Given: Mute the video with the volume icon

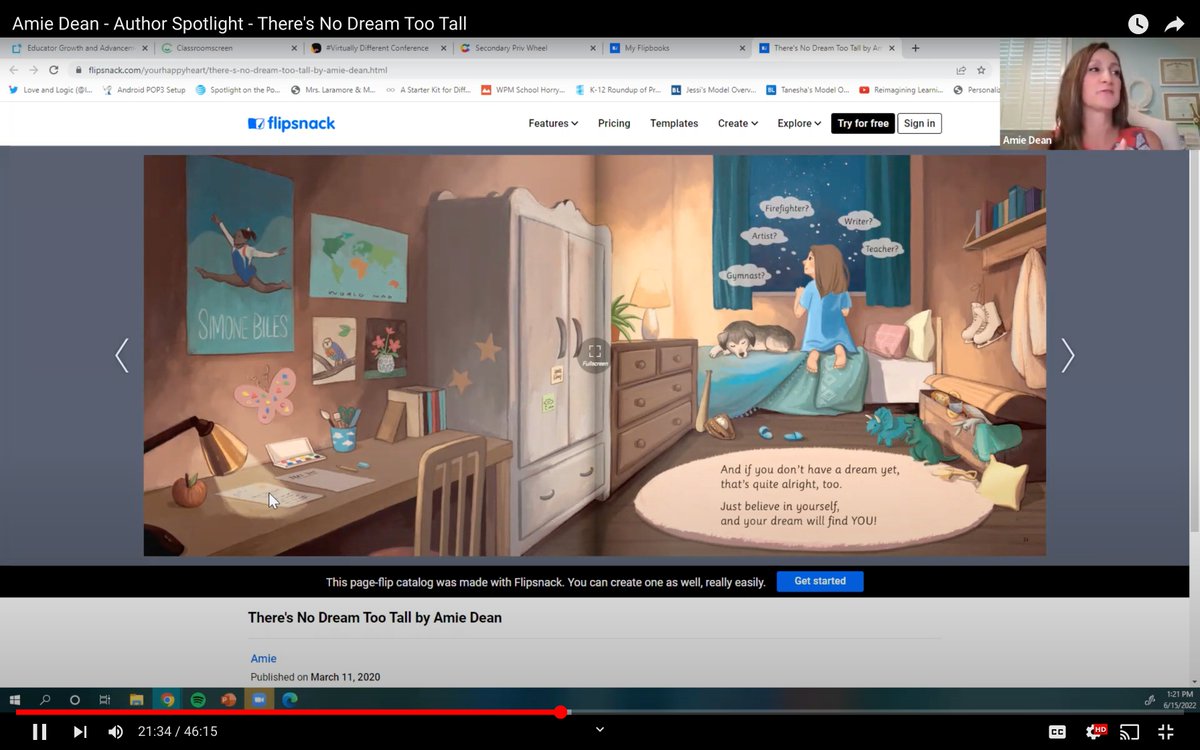Looking at the screenshot, I should click(x=115, y=731).
